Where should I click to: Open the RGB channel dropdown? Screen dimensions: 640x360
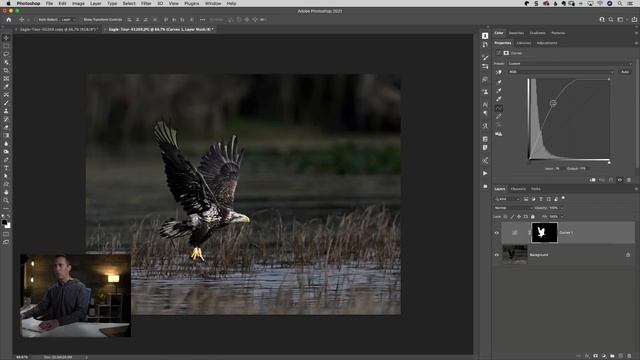coord(561,72)
